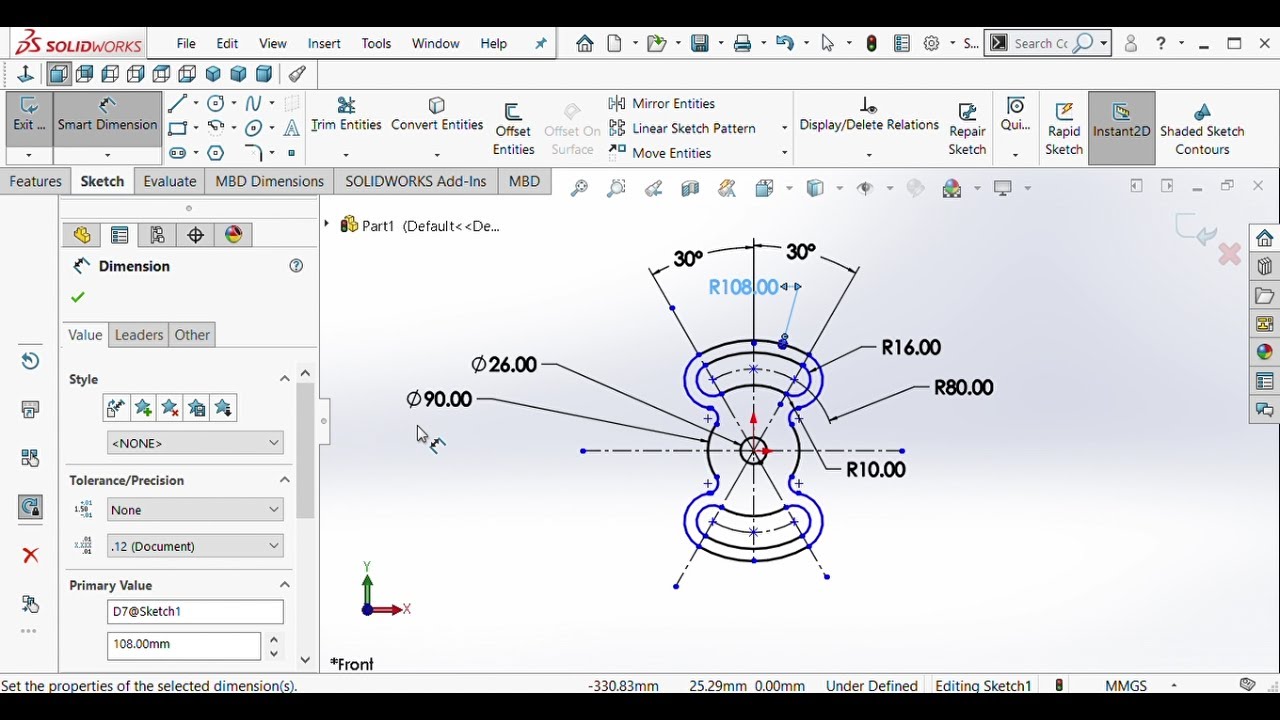
Task: Select the Value tab
Action: (85, 335)
